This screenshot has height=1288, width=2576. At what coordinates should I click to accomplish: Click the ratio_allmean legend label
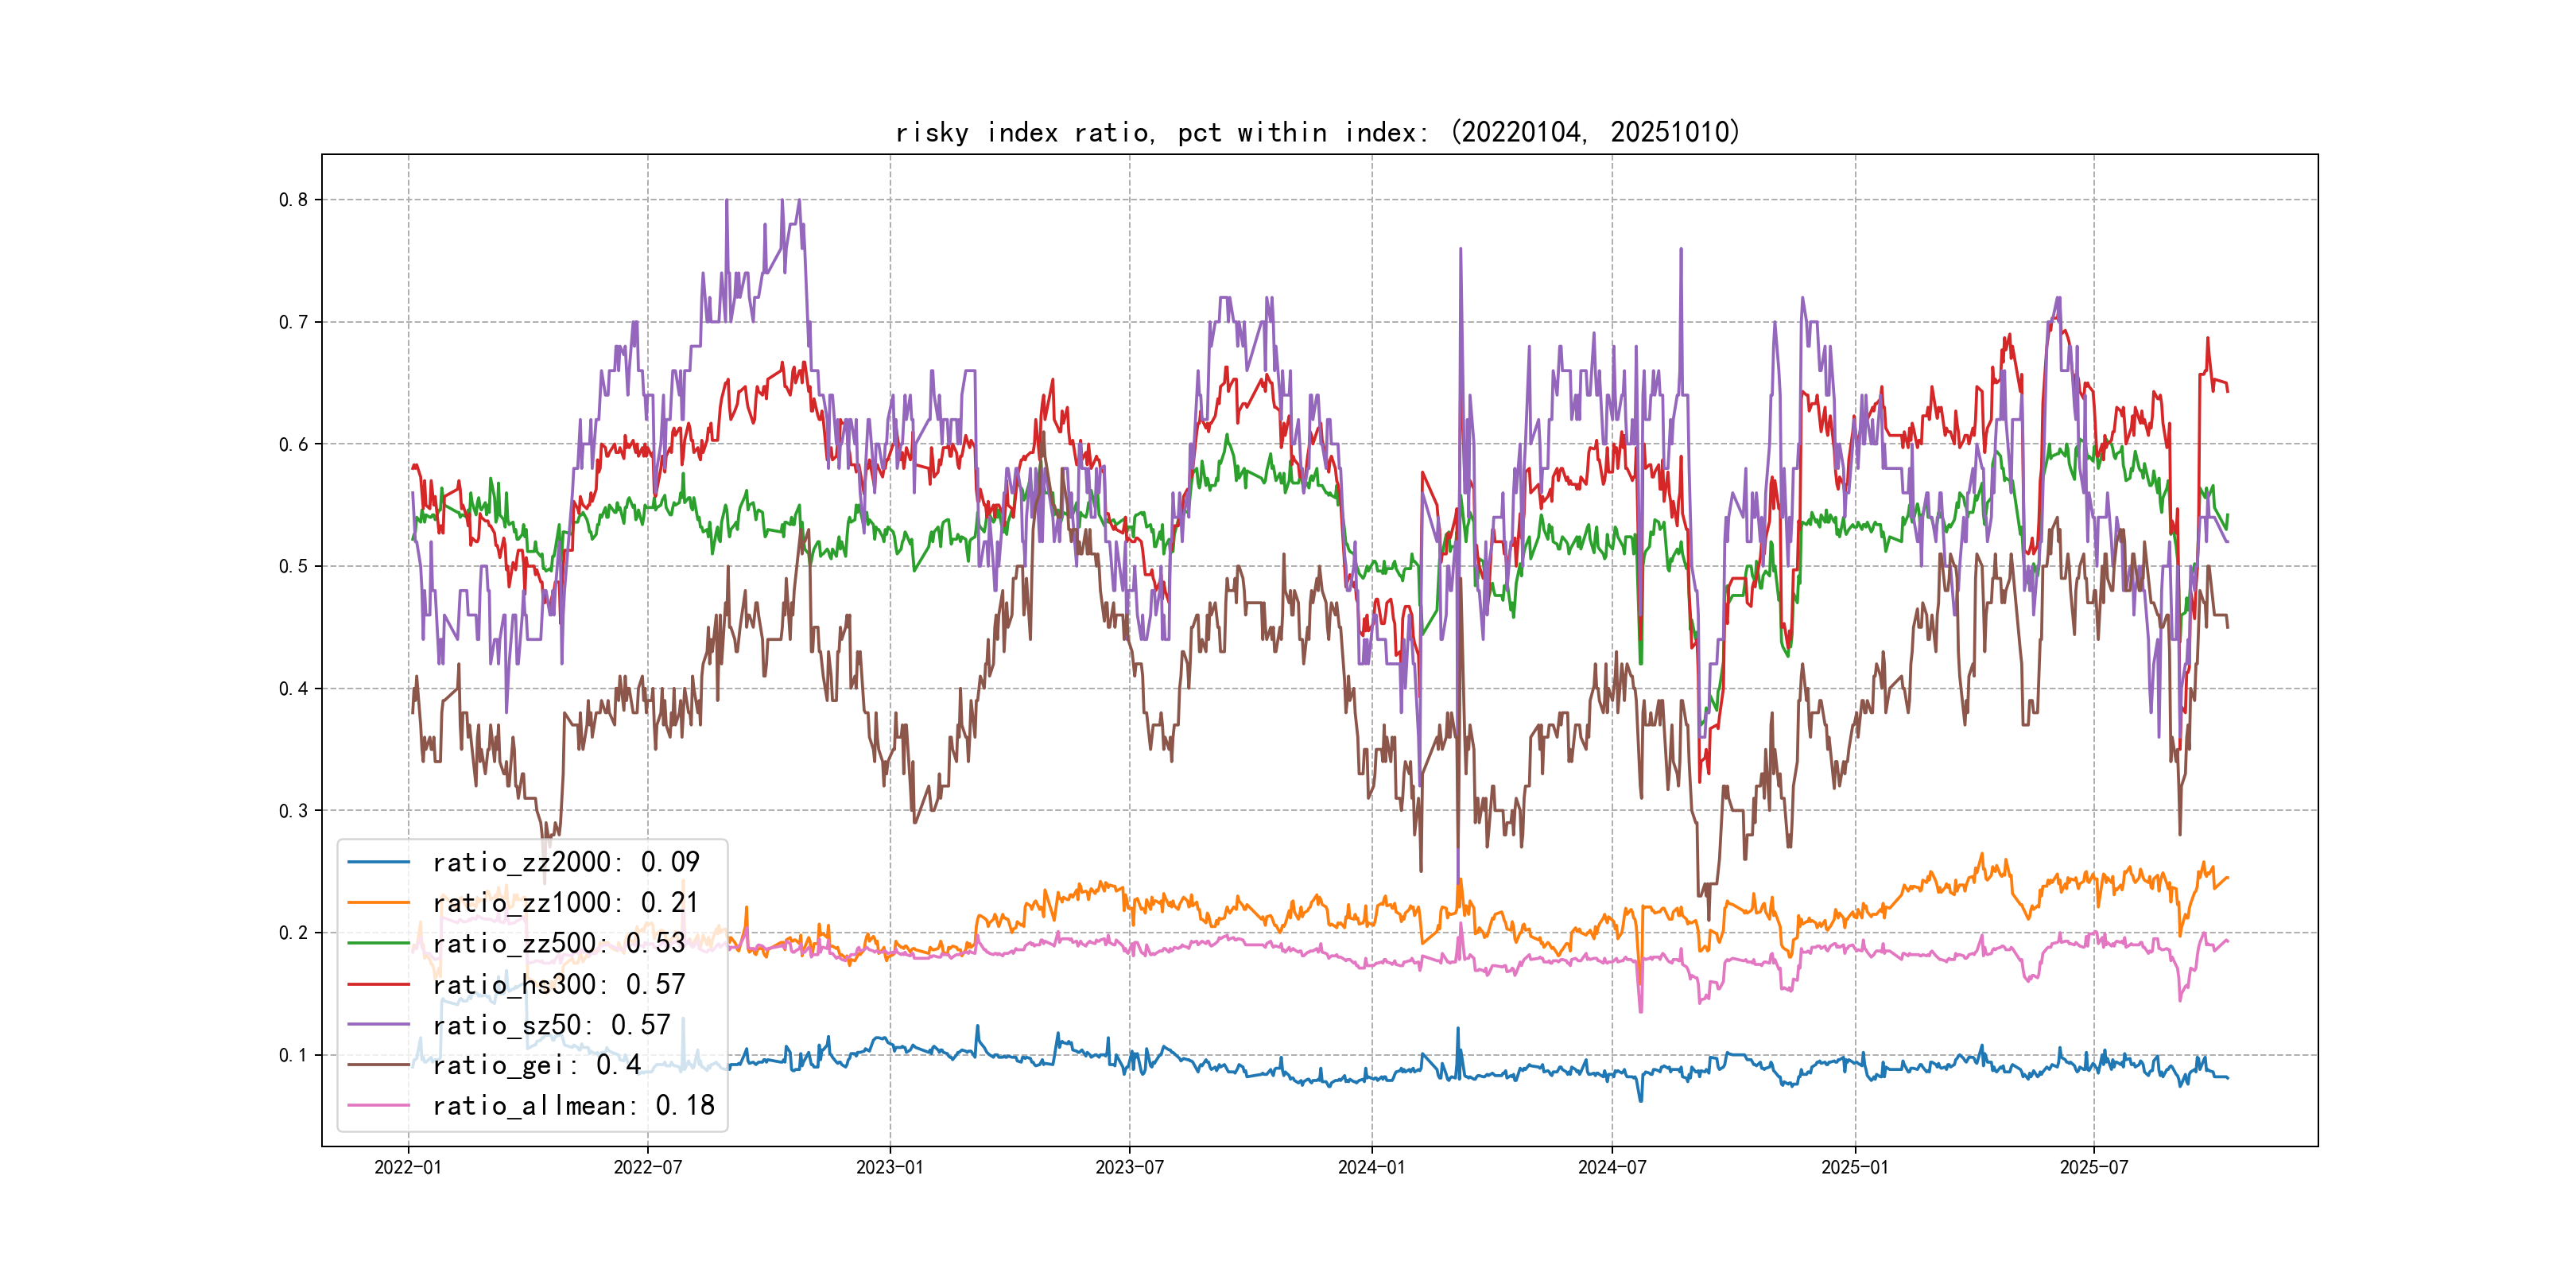point(573,1106)
